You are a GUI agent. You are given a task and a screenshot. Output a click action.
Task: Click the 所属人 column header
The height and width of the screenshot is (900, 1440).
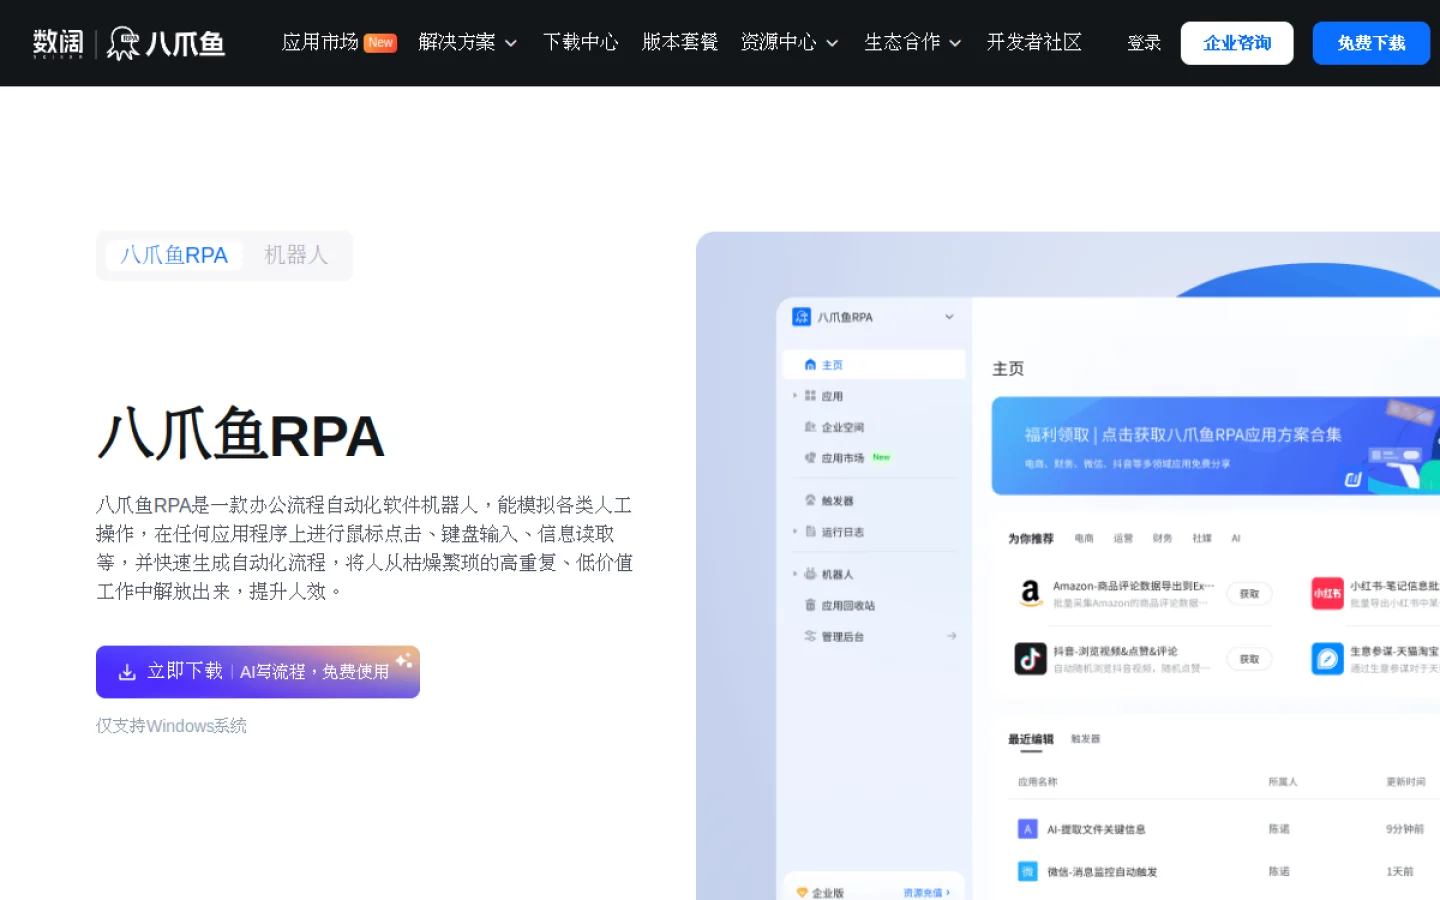[1282, 782]
